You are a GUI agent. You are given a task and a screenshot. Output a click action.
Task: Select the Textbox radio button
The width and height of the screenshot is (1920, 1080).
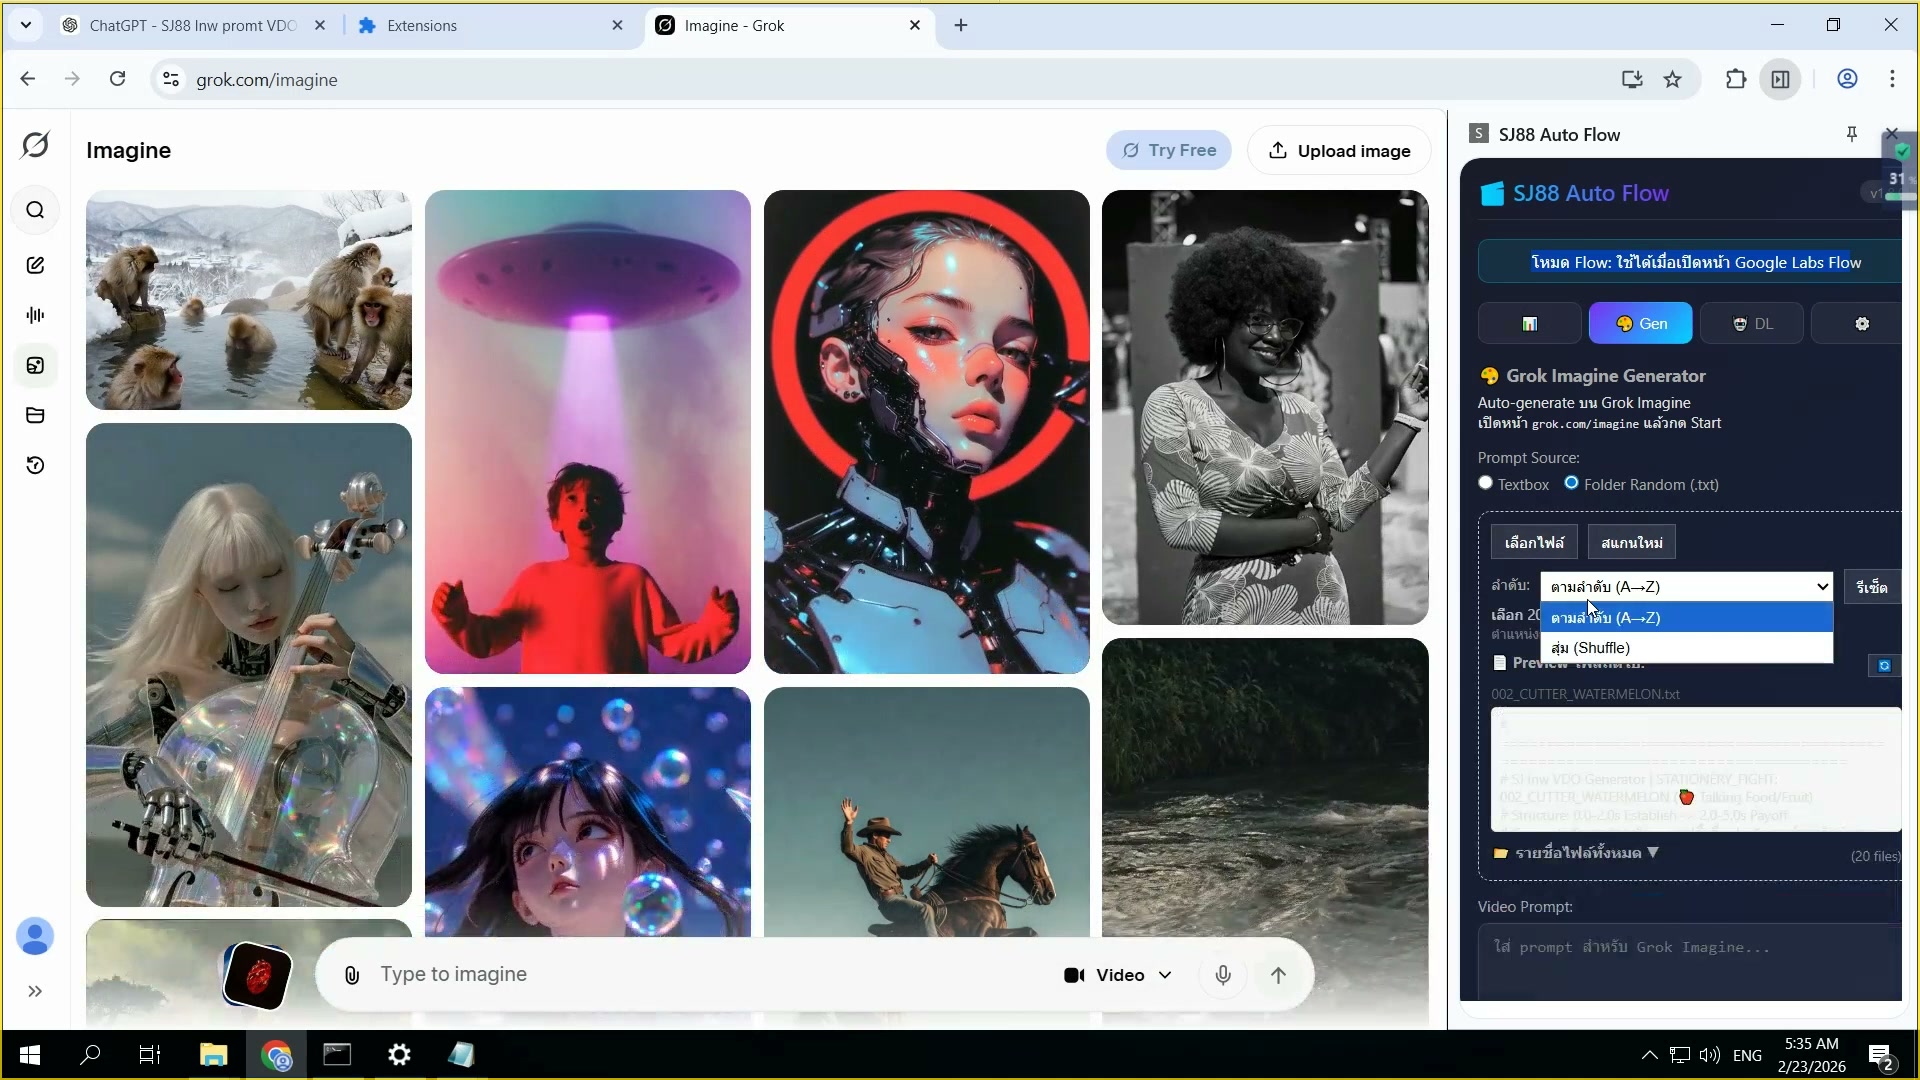click(1486, 483)
